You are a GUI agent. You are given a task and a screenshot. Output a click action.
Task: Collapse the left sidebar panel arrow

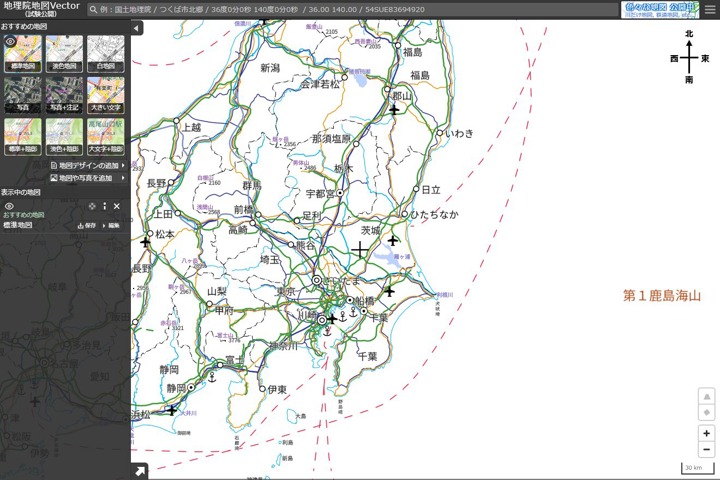[137, 28]
